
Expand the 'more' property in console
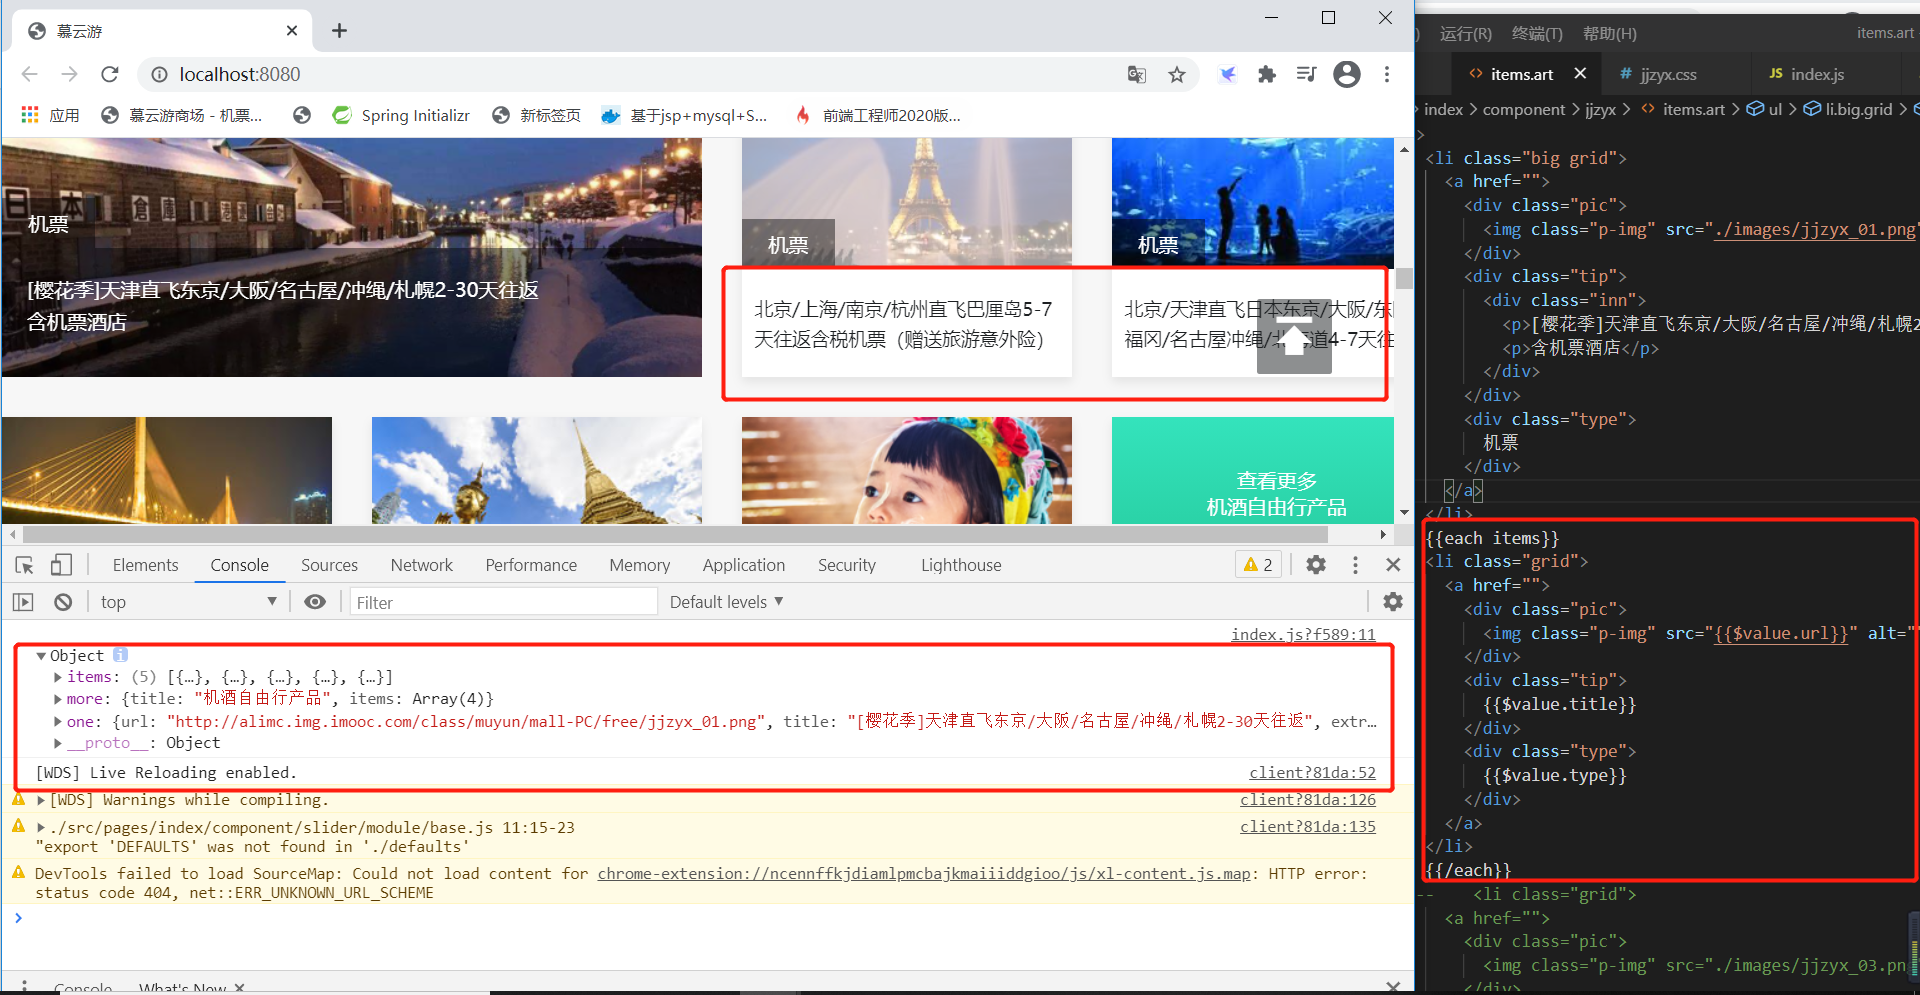click(x=58, y=699)
